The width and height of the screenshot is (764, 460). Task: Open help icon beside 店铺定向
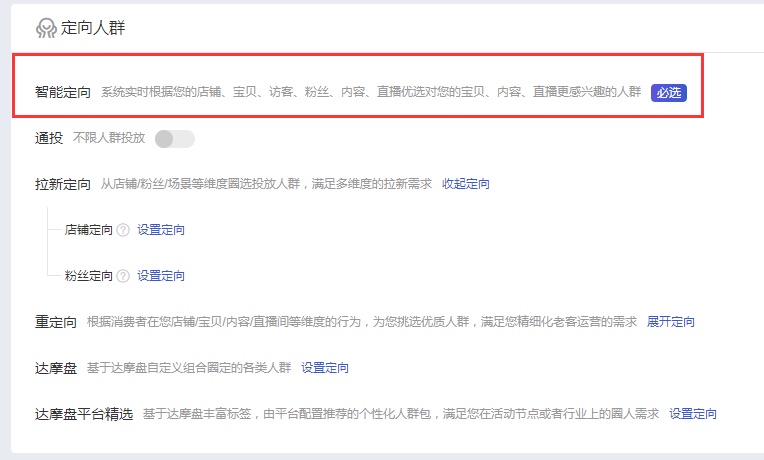click(123, 230)
